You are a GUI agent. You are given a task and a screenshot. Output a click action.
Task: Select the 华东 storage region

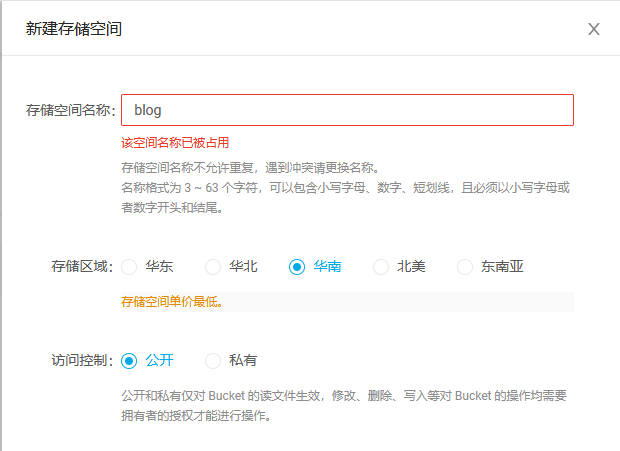(129, 267)
